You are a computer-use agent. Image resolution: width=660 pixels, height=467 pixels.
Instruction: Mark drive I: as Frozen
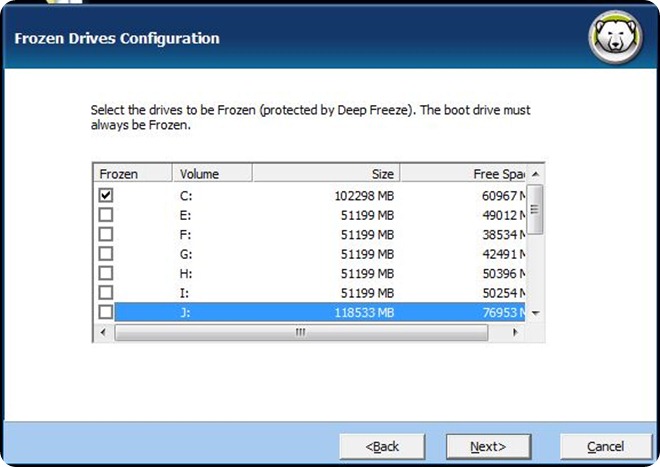(x=106, y=292)
